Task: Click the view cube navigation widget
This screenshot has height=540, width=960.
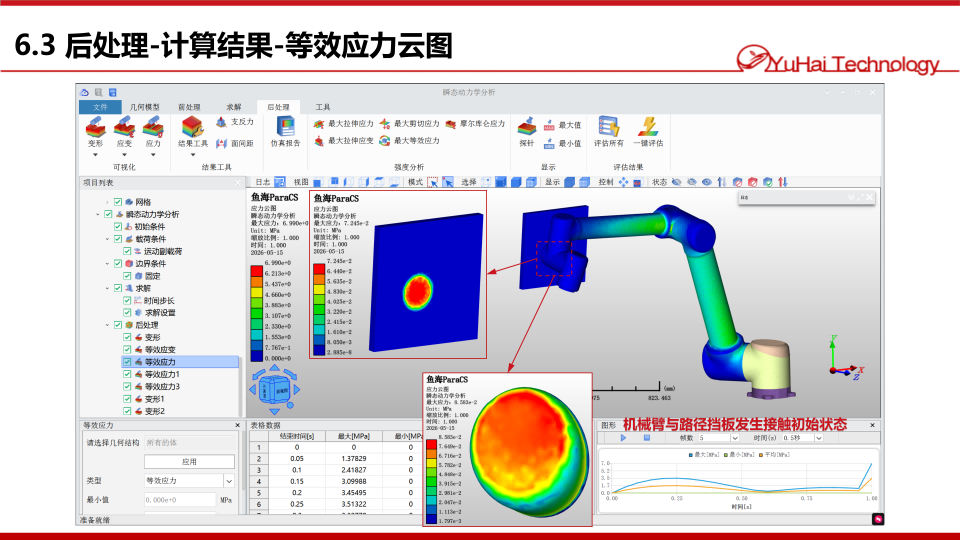Action: pos(274,389)
